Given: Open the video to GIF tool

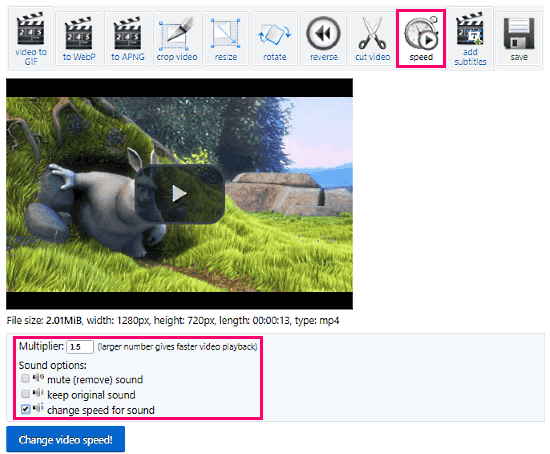Looking at the screenshot, I should coord(31,38).
